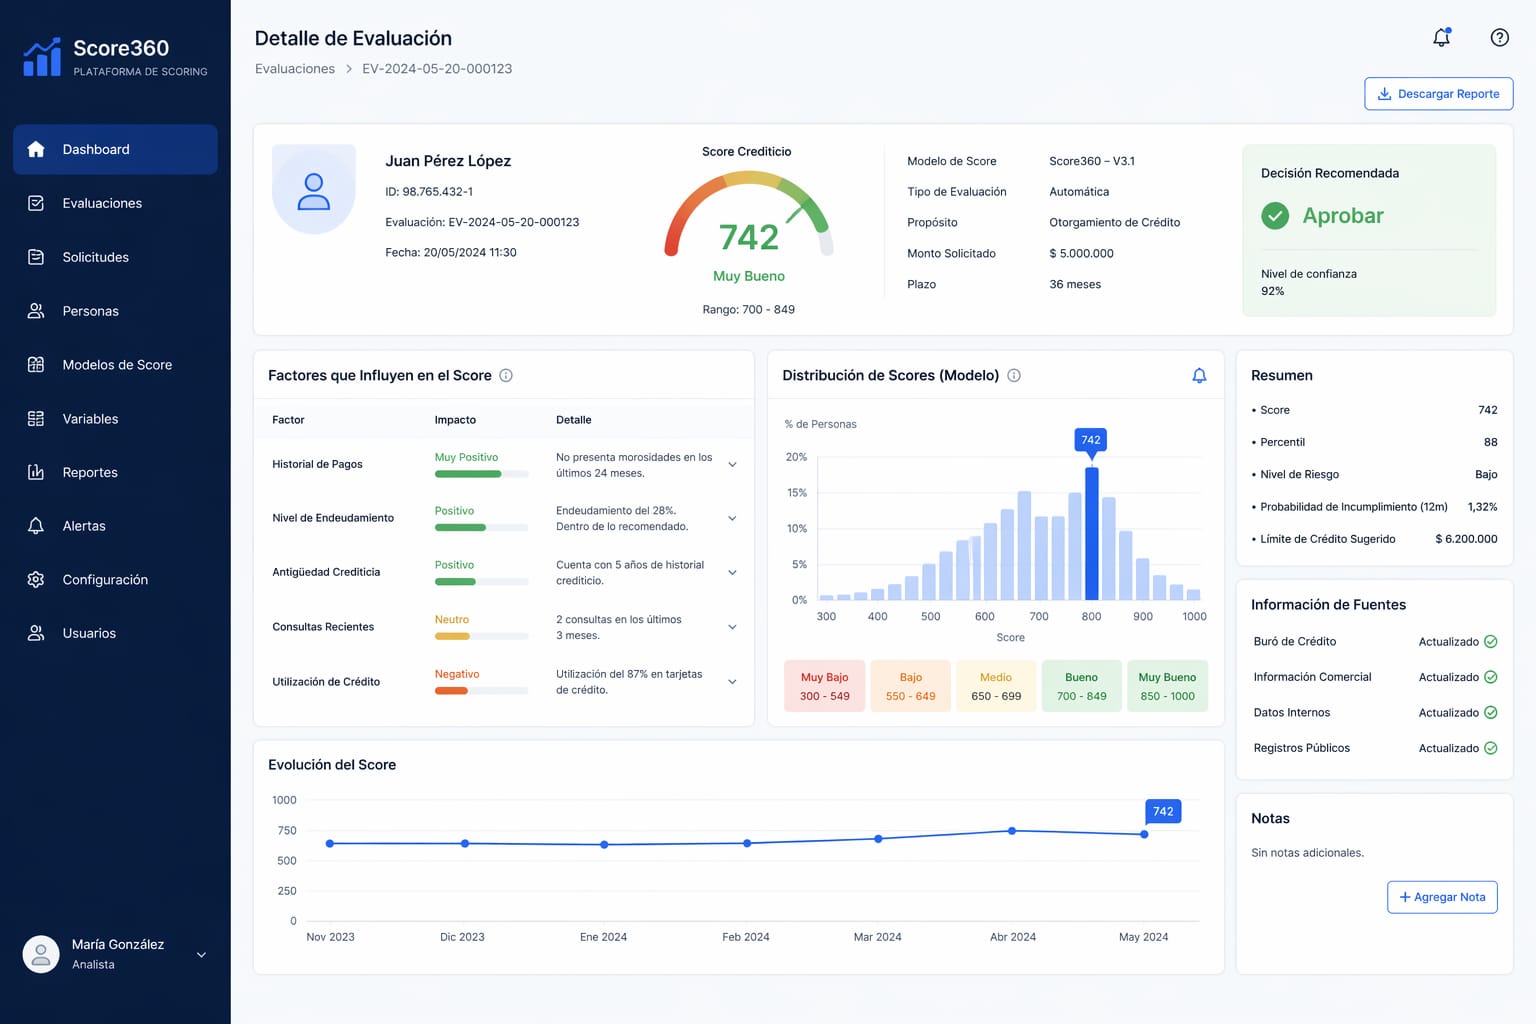Select the Alertas icon in the sidebar

click(36, 526)
